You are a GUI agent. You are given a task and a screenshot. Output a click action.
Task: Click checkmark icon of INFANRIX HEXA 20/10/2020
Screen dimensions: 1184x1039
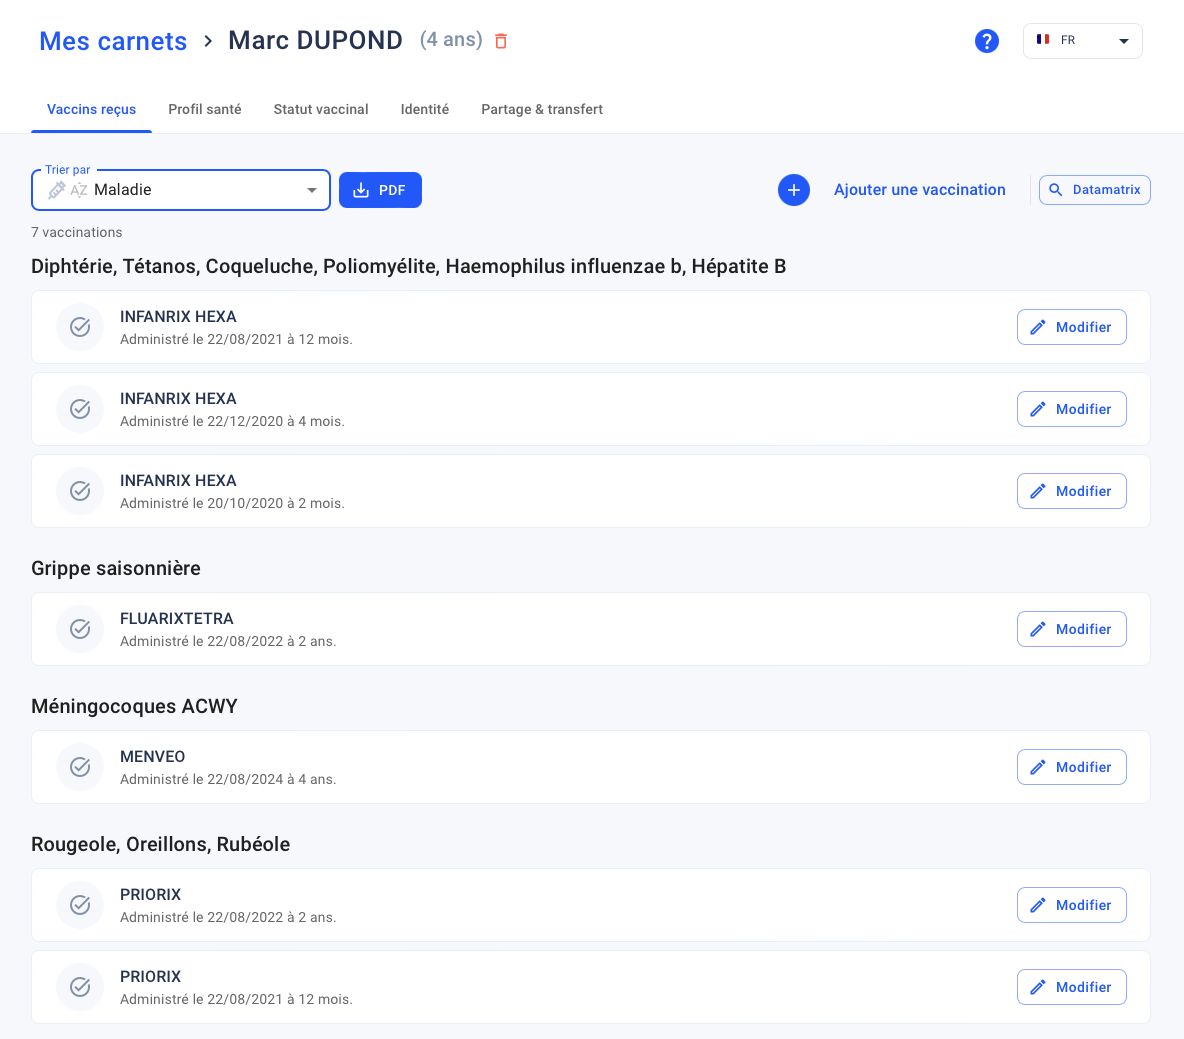pyautogui.click(x=80, y=491)
